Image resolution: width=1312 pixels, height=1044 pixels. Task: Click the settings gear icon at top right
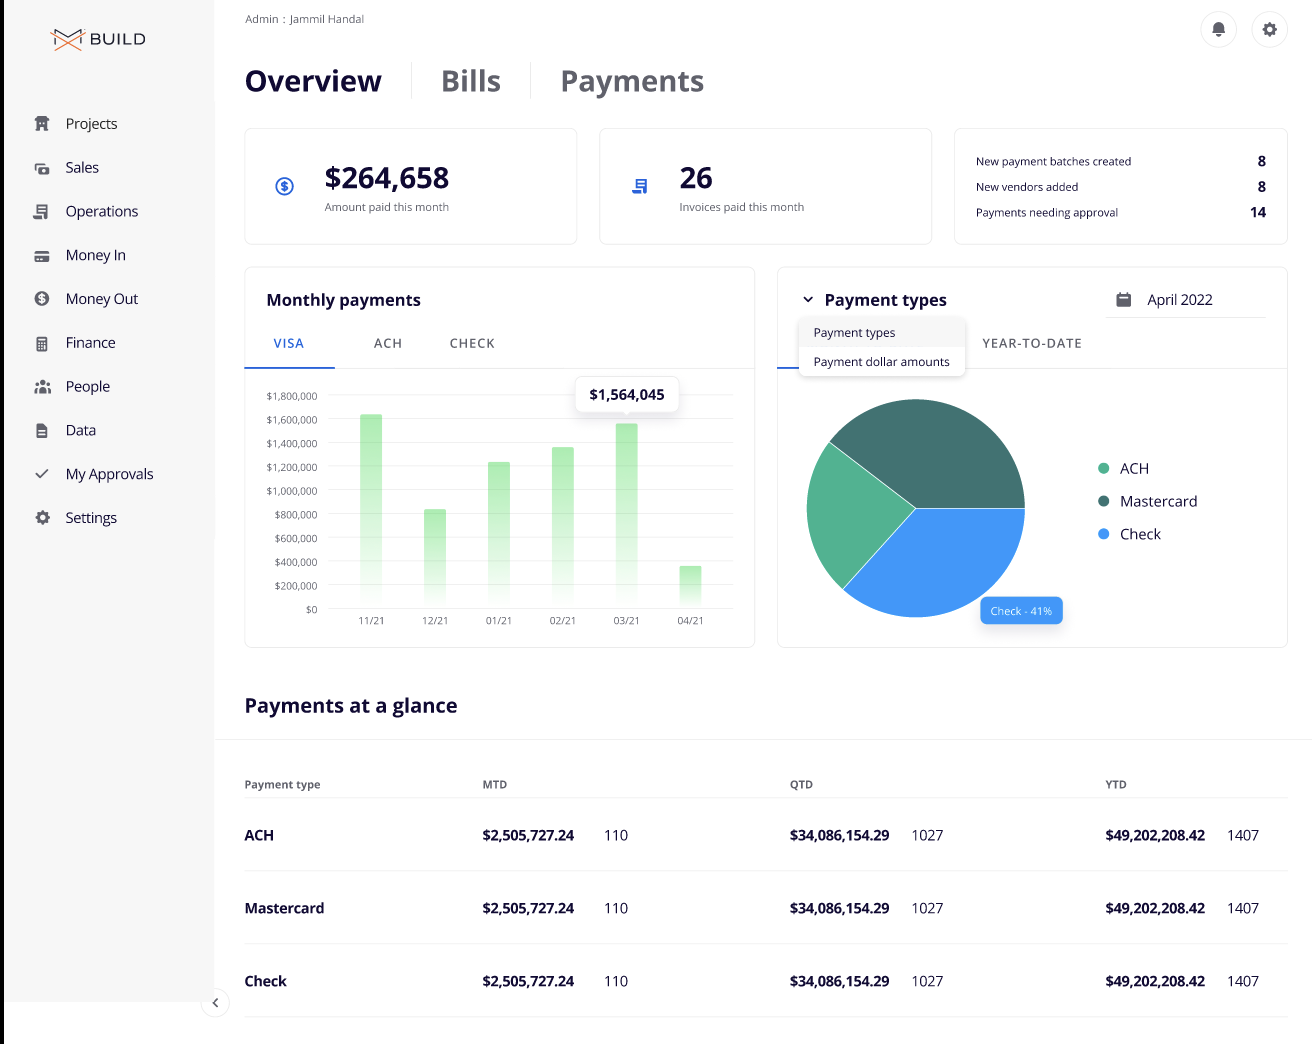point(1269,30)
